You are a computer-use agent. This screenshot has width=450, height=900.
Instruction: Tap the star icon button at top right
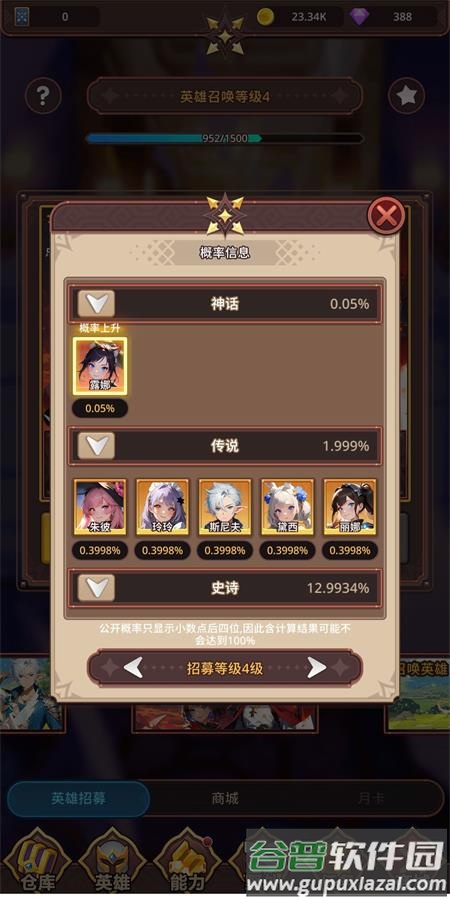point(406,95)
